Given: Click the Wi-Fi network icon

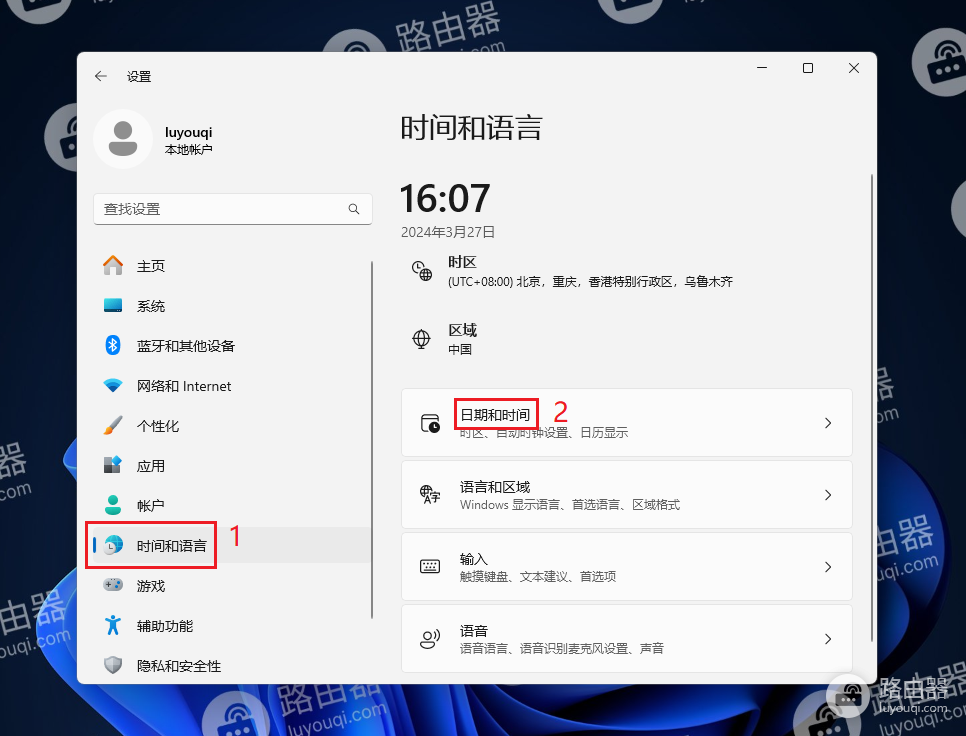Looking at the screenshot, I should coord(113,386).
